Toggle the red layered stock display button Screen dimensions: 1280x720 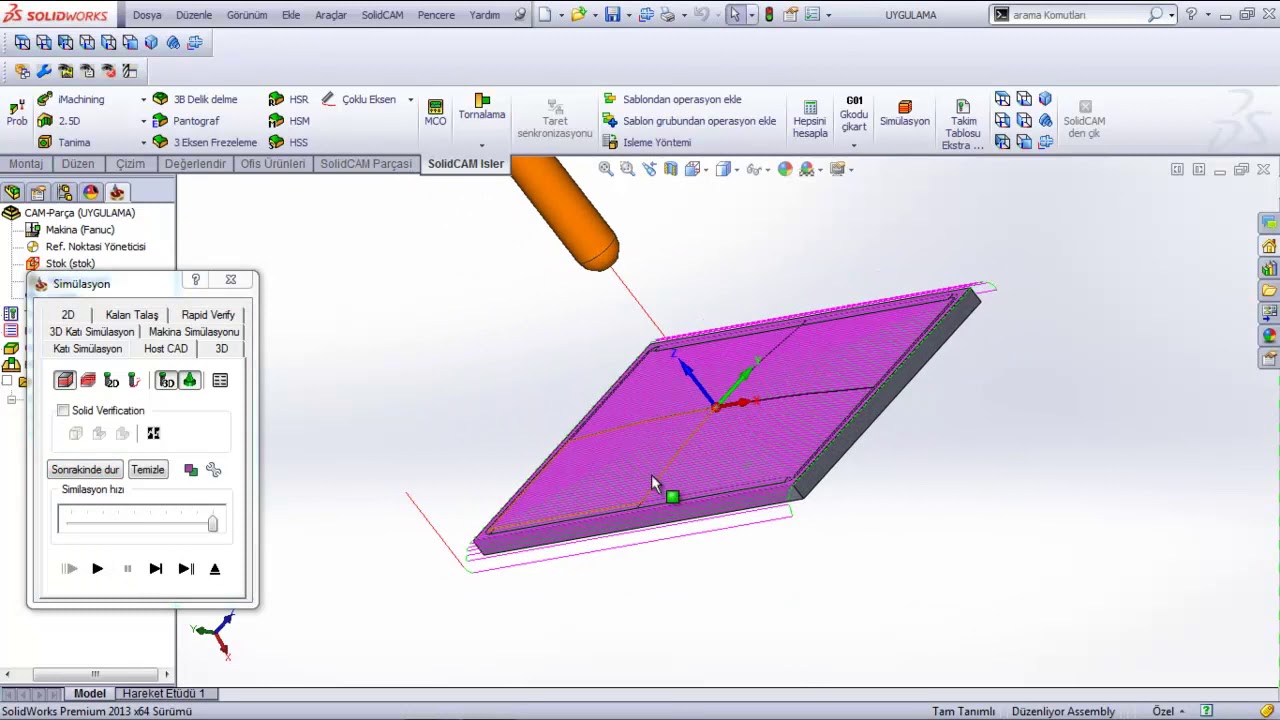[88, 381]
